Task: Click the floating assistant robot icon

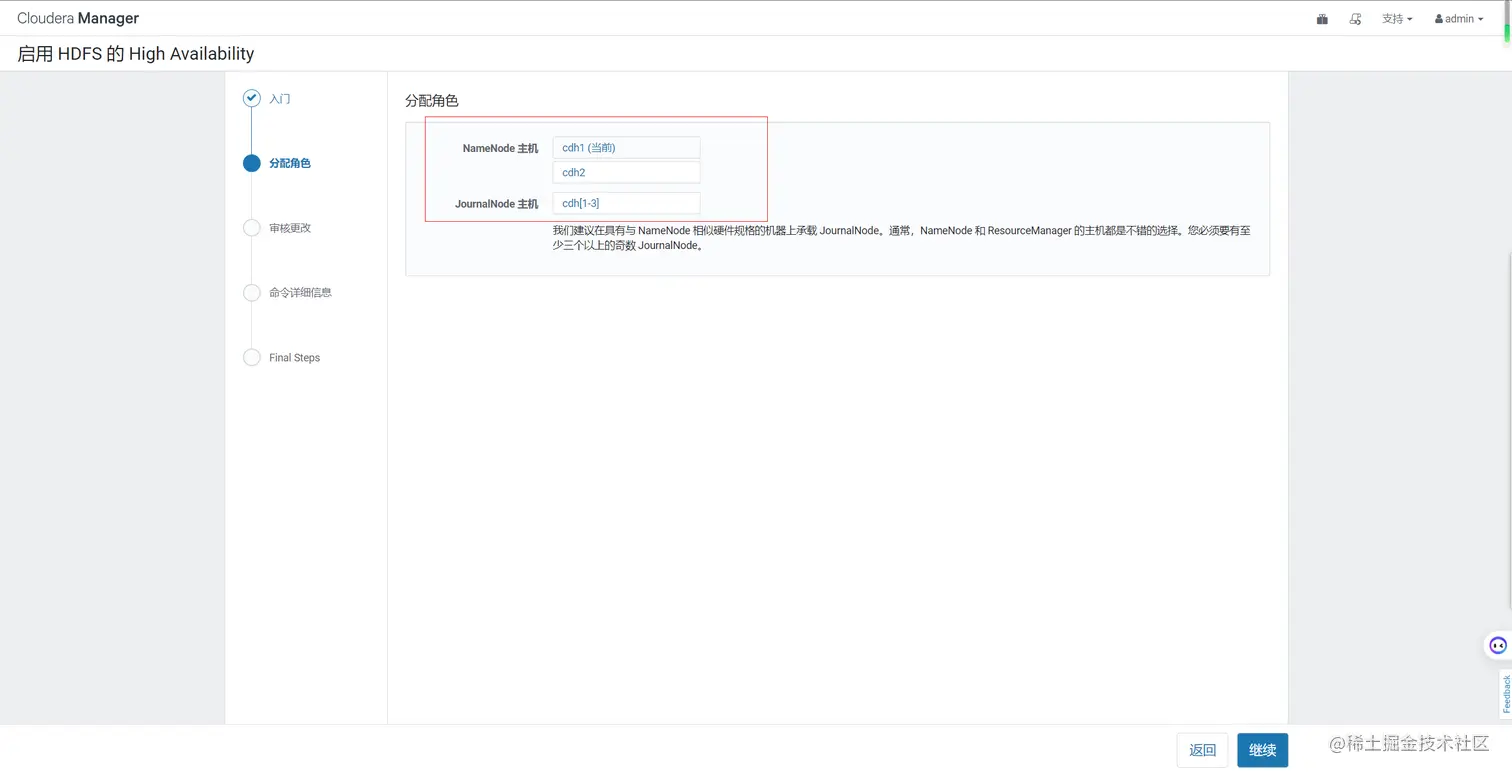Action: click(1498, 645)
